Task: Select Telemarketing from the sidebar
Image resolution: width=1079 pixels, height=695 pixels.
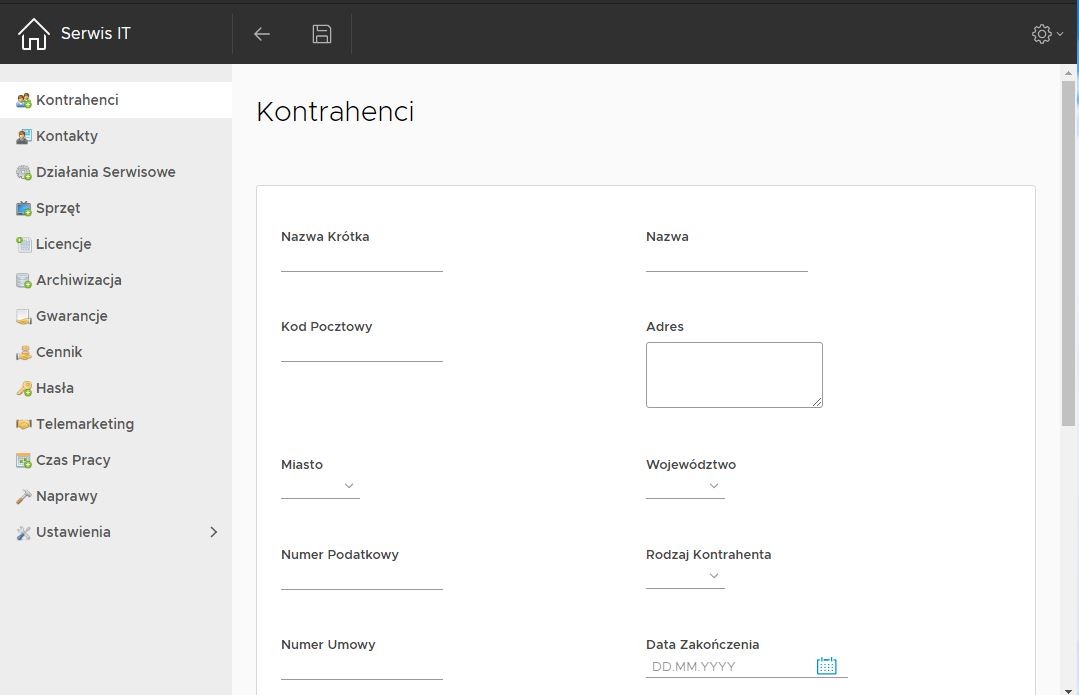Action: pos(85,424)
